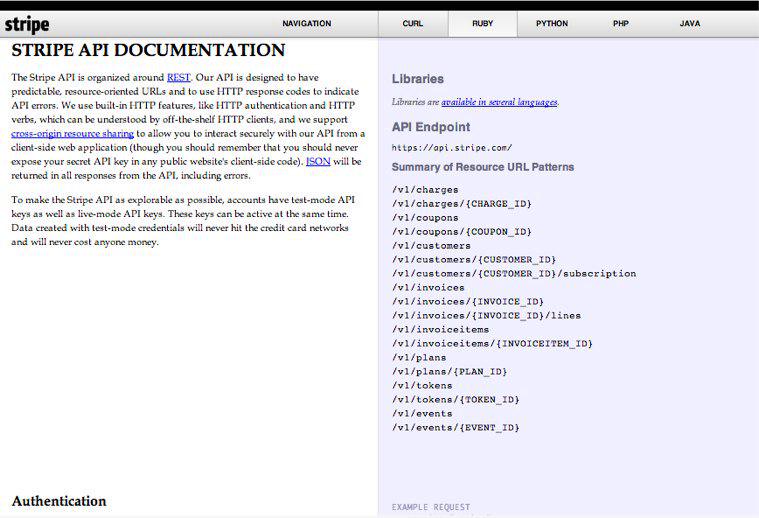Click the EXAMPLE REQUEST label
Screen dimensions: 759x518
(431, 507)
